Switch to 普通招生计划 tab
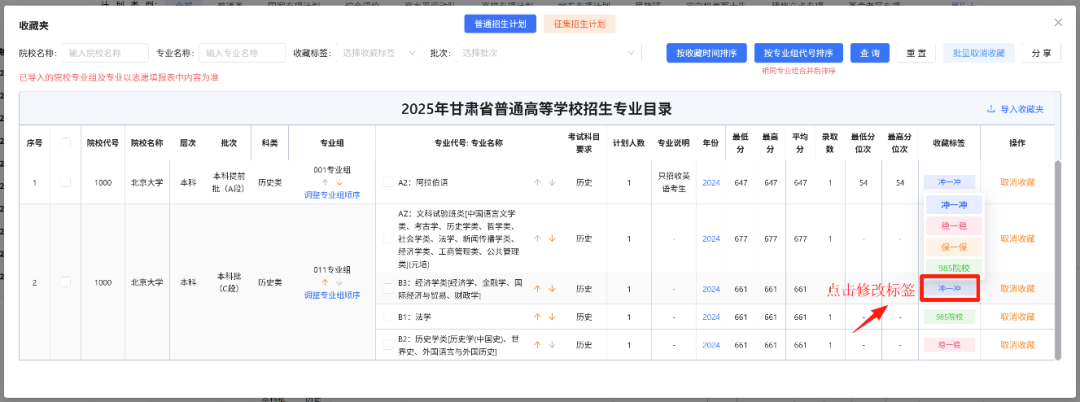This screenshot has width=1080, height=402. pyautogui.click(x=501, y=23)
